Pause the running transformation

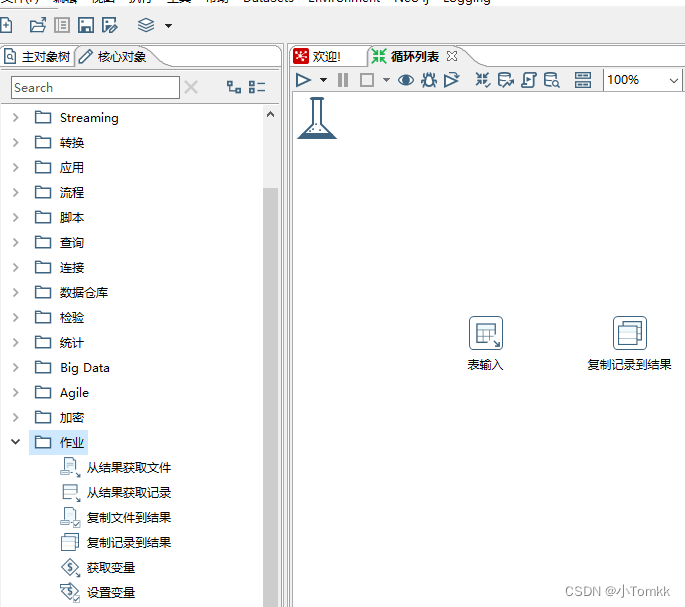coord(343,80)
